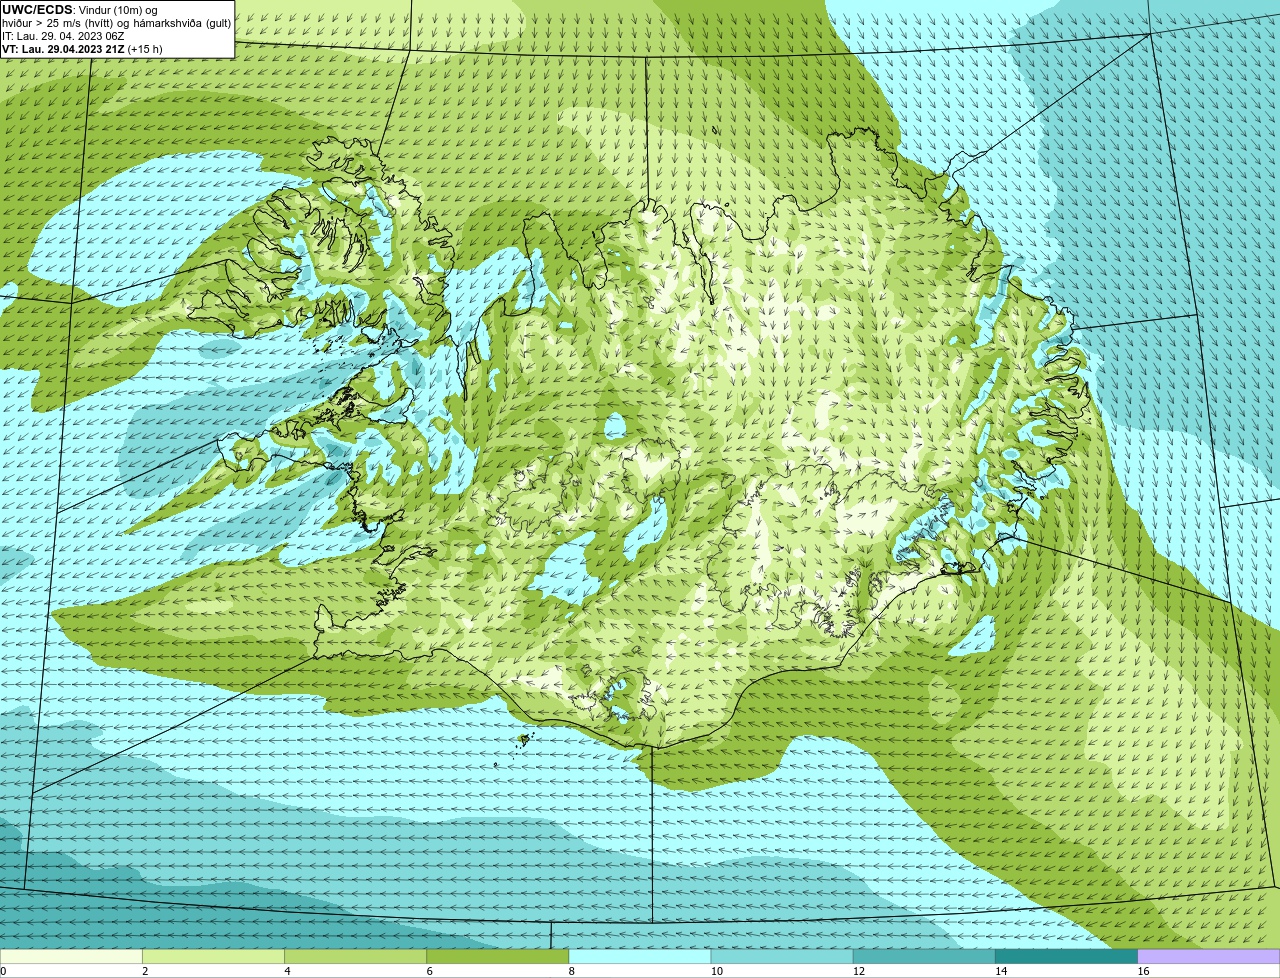This screenshot has width=1280, height=978.
Task: Click the teal swatch between 12 and 14
Action: pyautogui.click(x=924, y=956)
